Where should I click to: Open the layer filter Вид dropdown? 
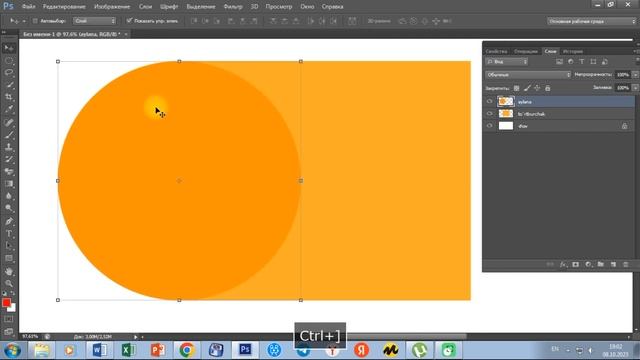(x=507, y=62)
